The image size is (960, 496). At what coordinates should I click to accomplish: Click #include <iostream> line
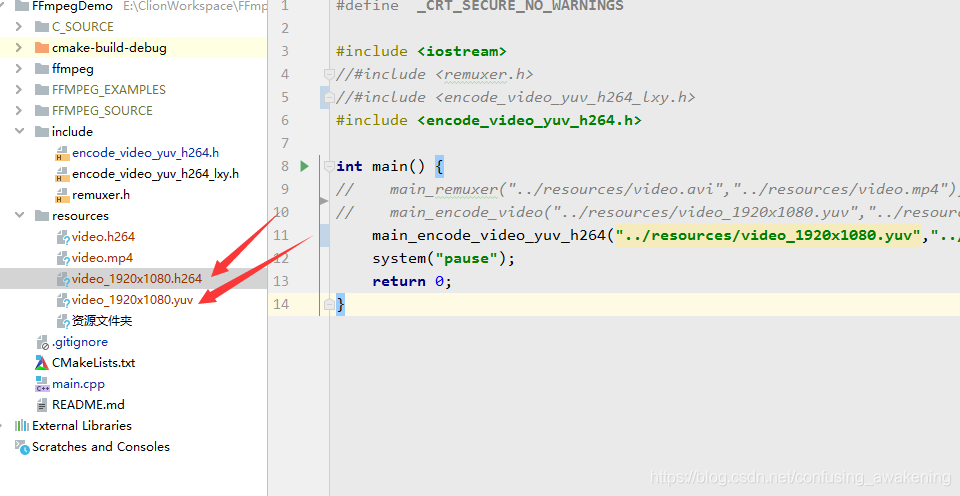[x=421, y=51]
